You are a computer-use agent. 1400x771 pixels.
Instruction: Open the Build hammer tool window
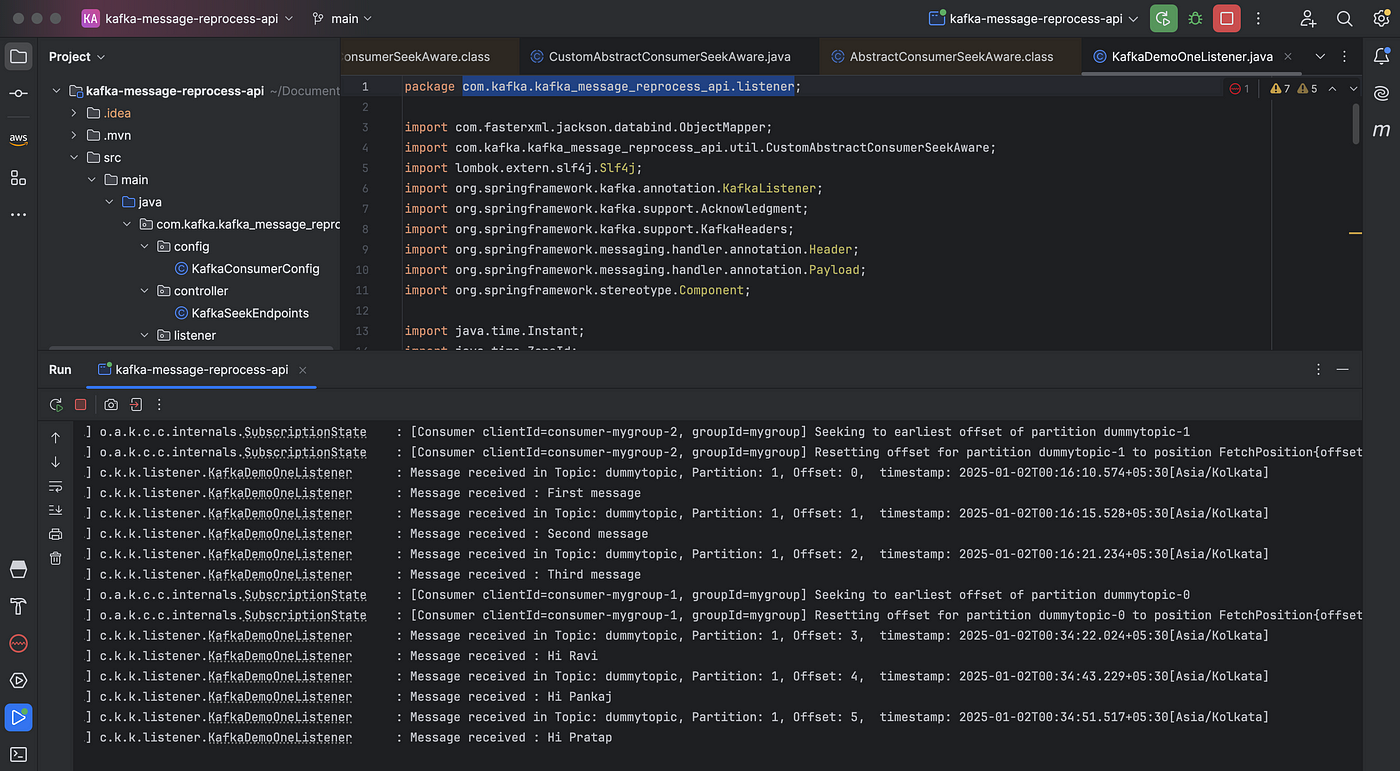18,606
